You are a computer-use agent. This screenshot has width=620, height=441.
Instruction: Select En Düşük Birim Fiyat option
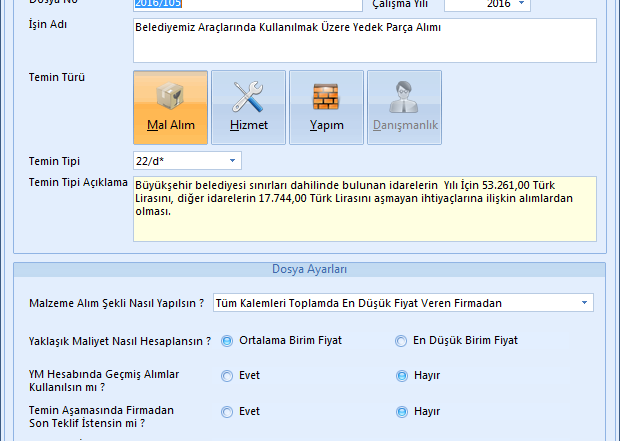point(402,341)
